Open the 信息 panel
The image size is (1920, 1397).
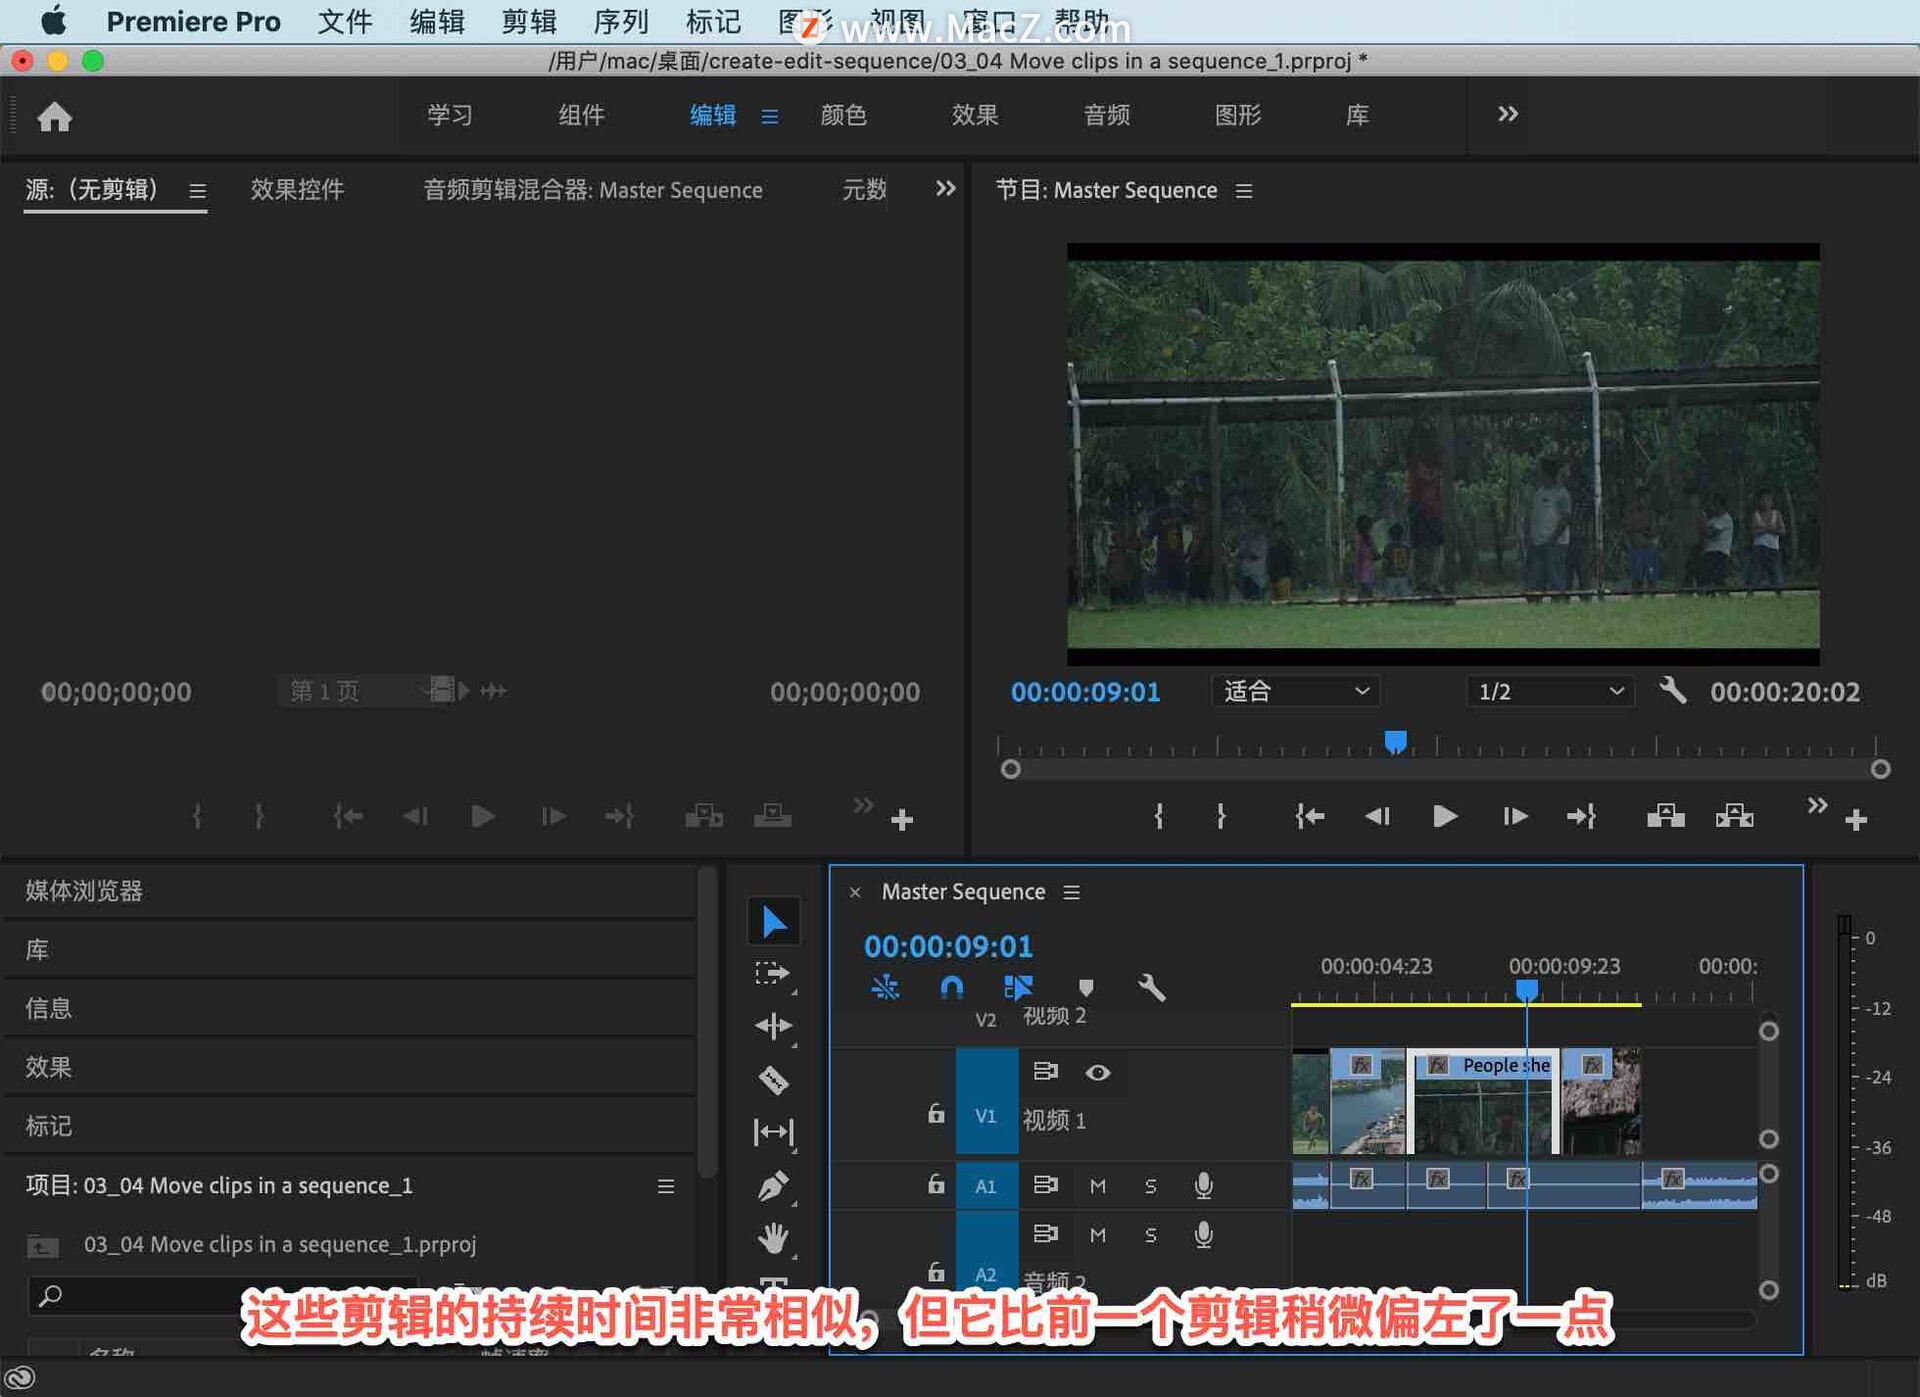48,1008
